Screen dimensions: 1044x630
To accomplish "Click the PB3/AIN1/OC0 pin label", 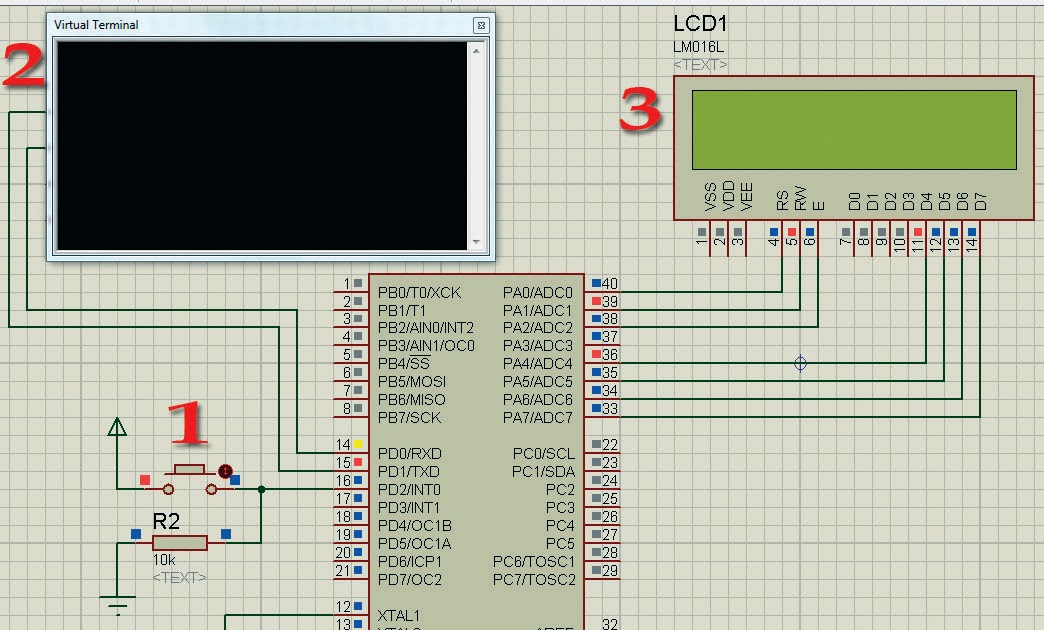I will [426, 346].
